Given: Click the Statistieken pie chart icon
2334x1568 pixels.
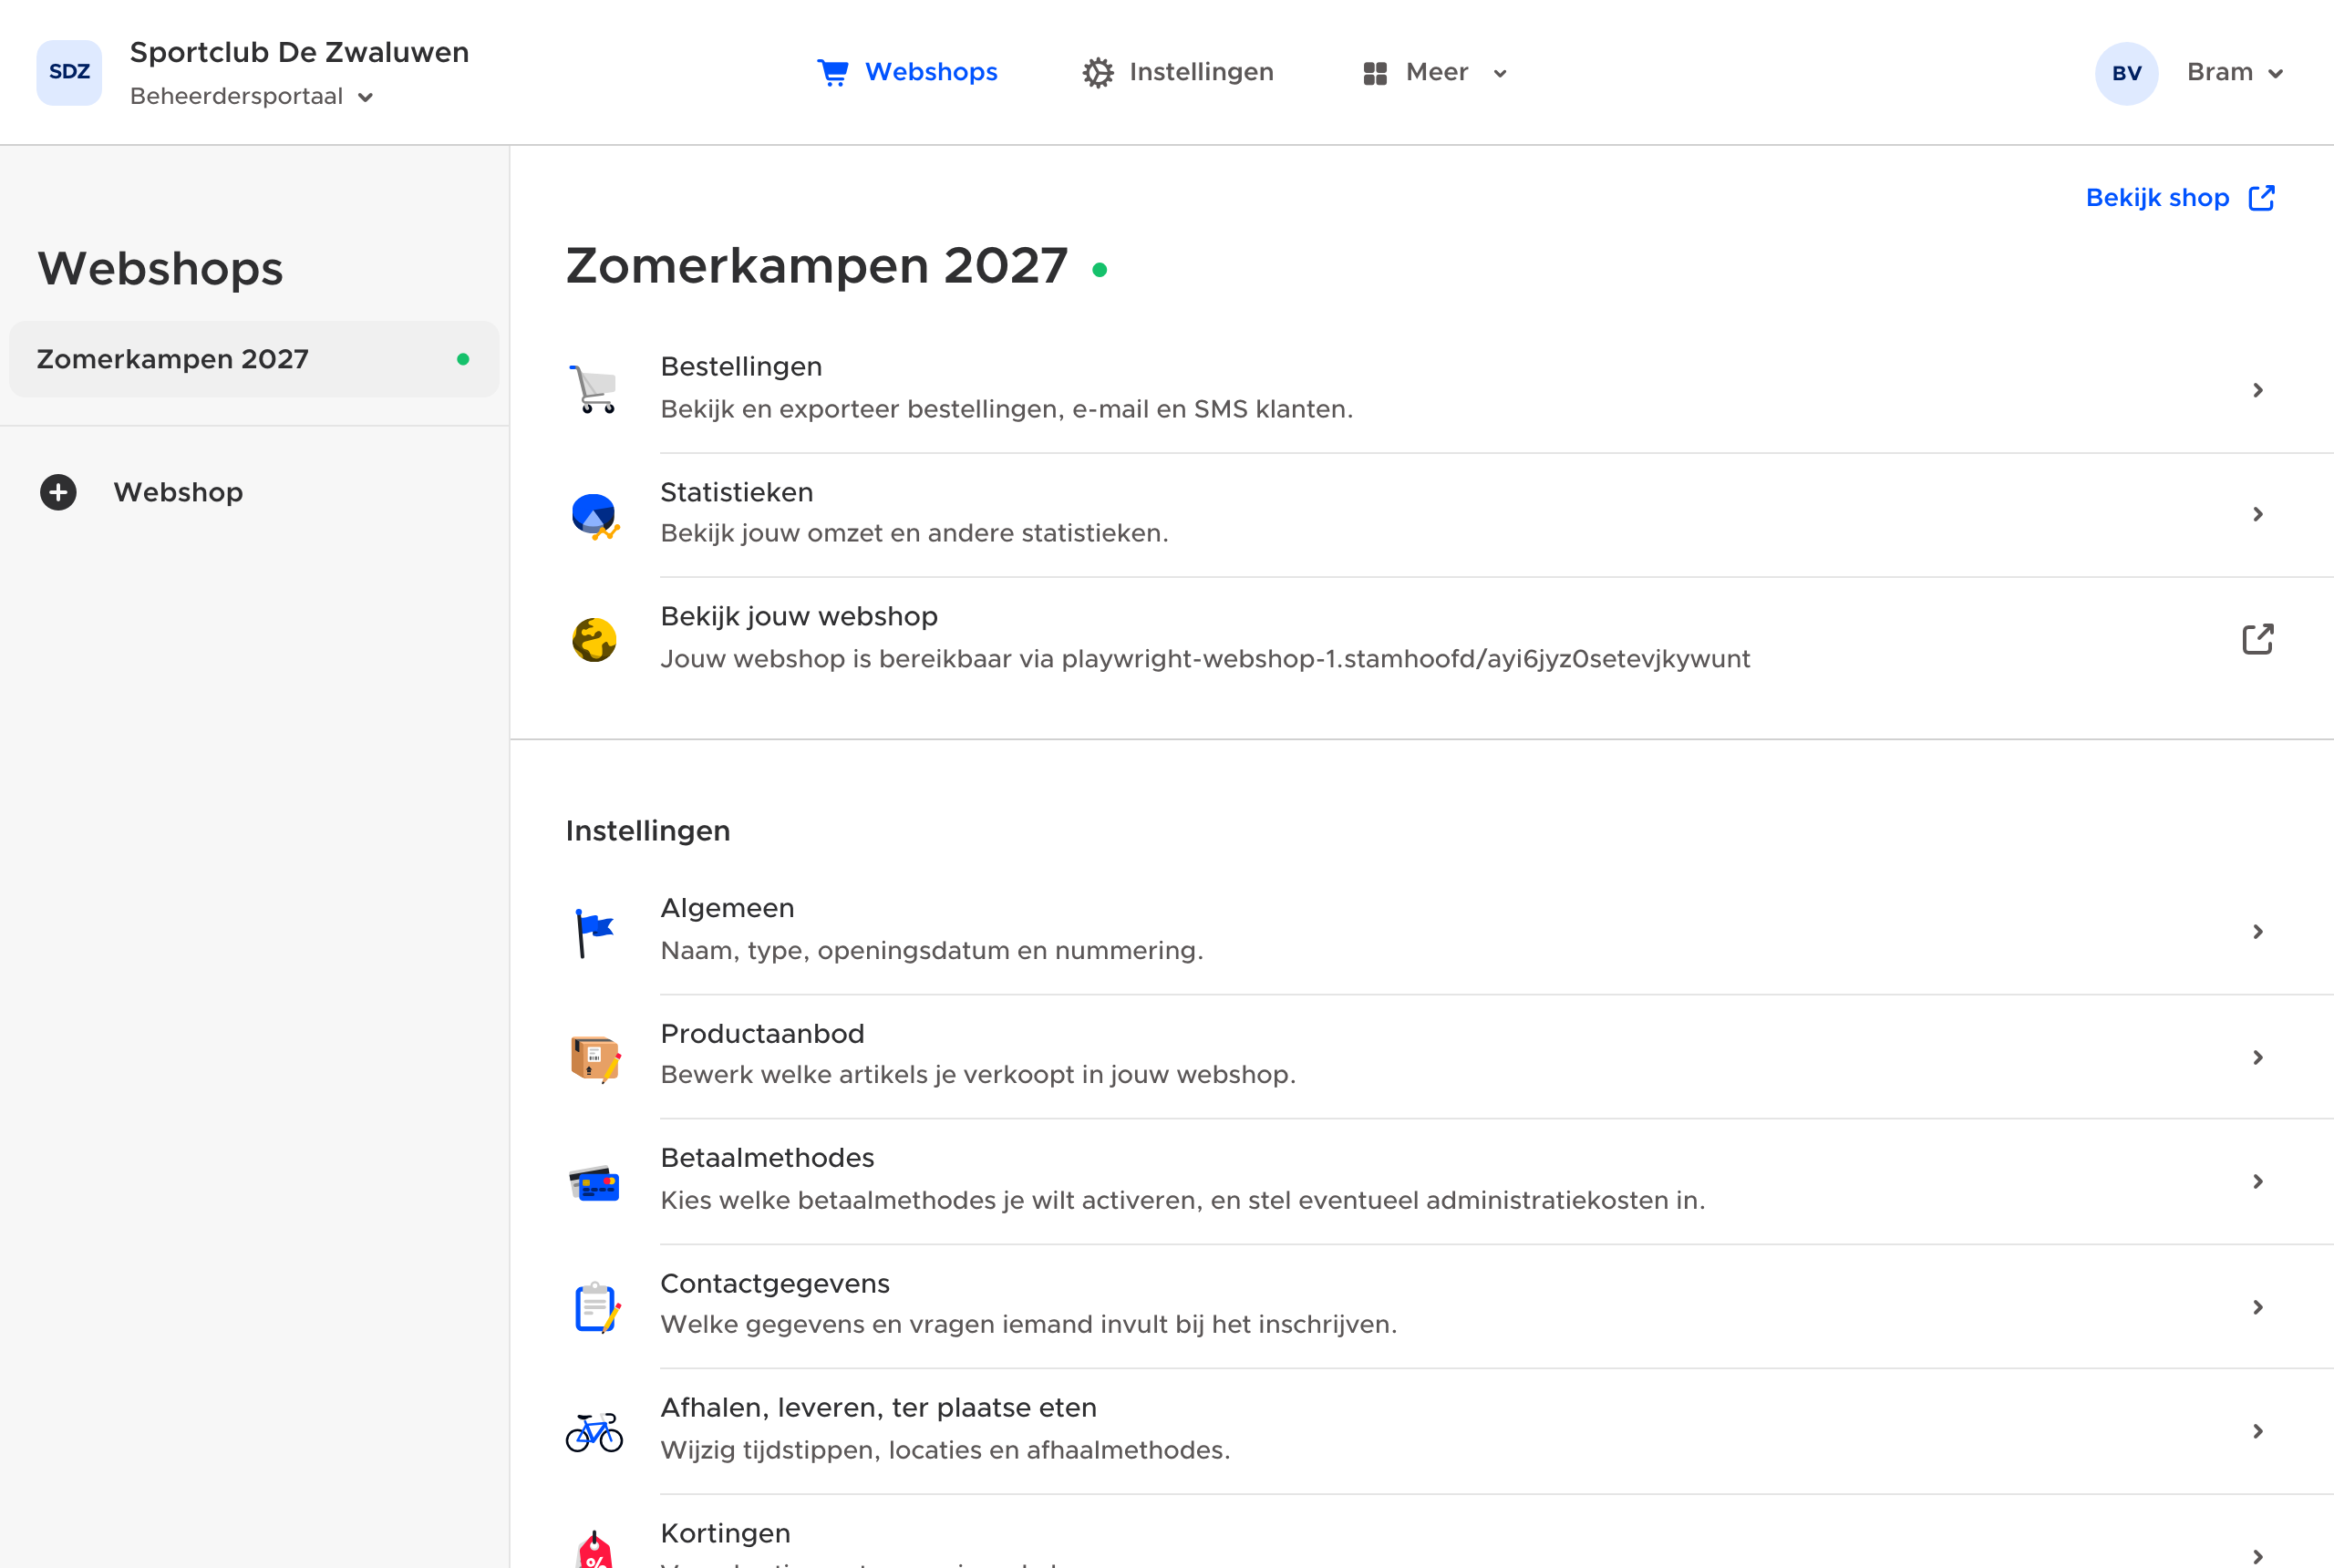Looking at the screenshot, I should (594, 516).
